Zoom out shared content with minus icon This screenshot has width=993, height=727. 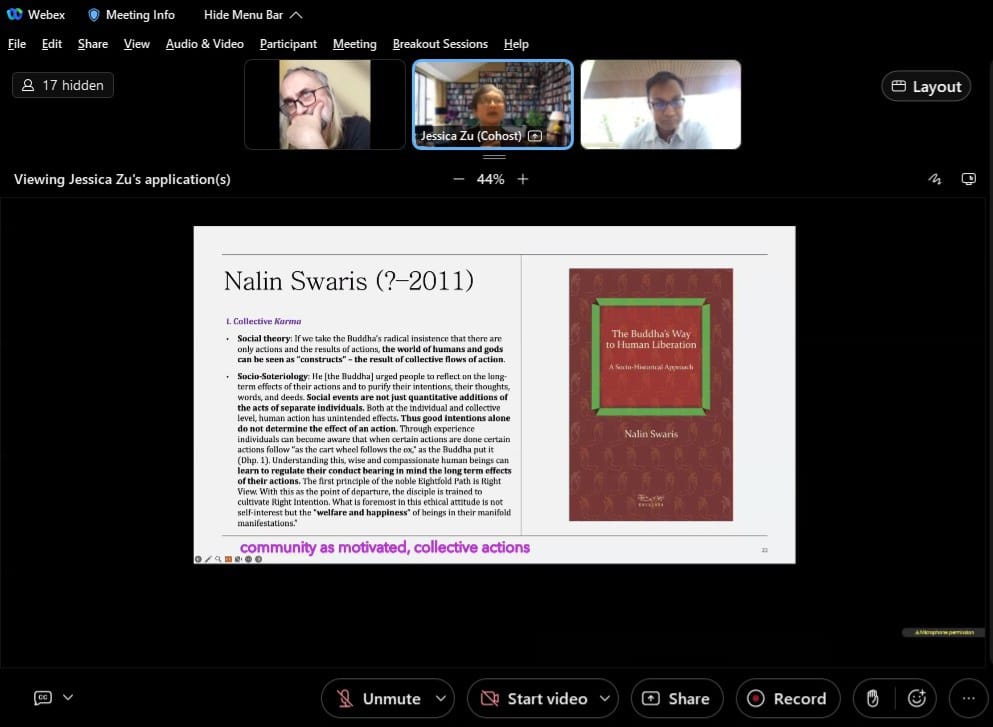click(458, 179)
